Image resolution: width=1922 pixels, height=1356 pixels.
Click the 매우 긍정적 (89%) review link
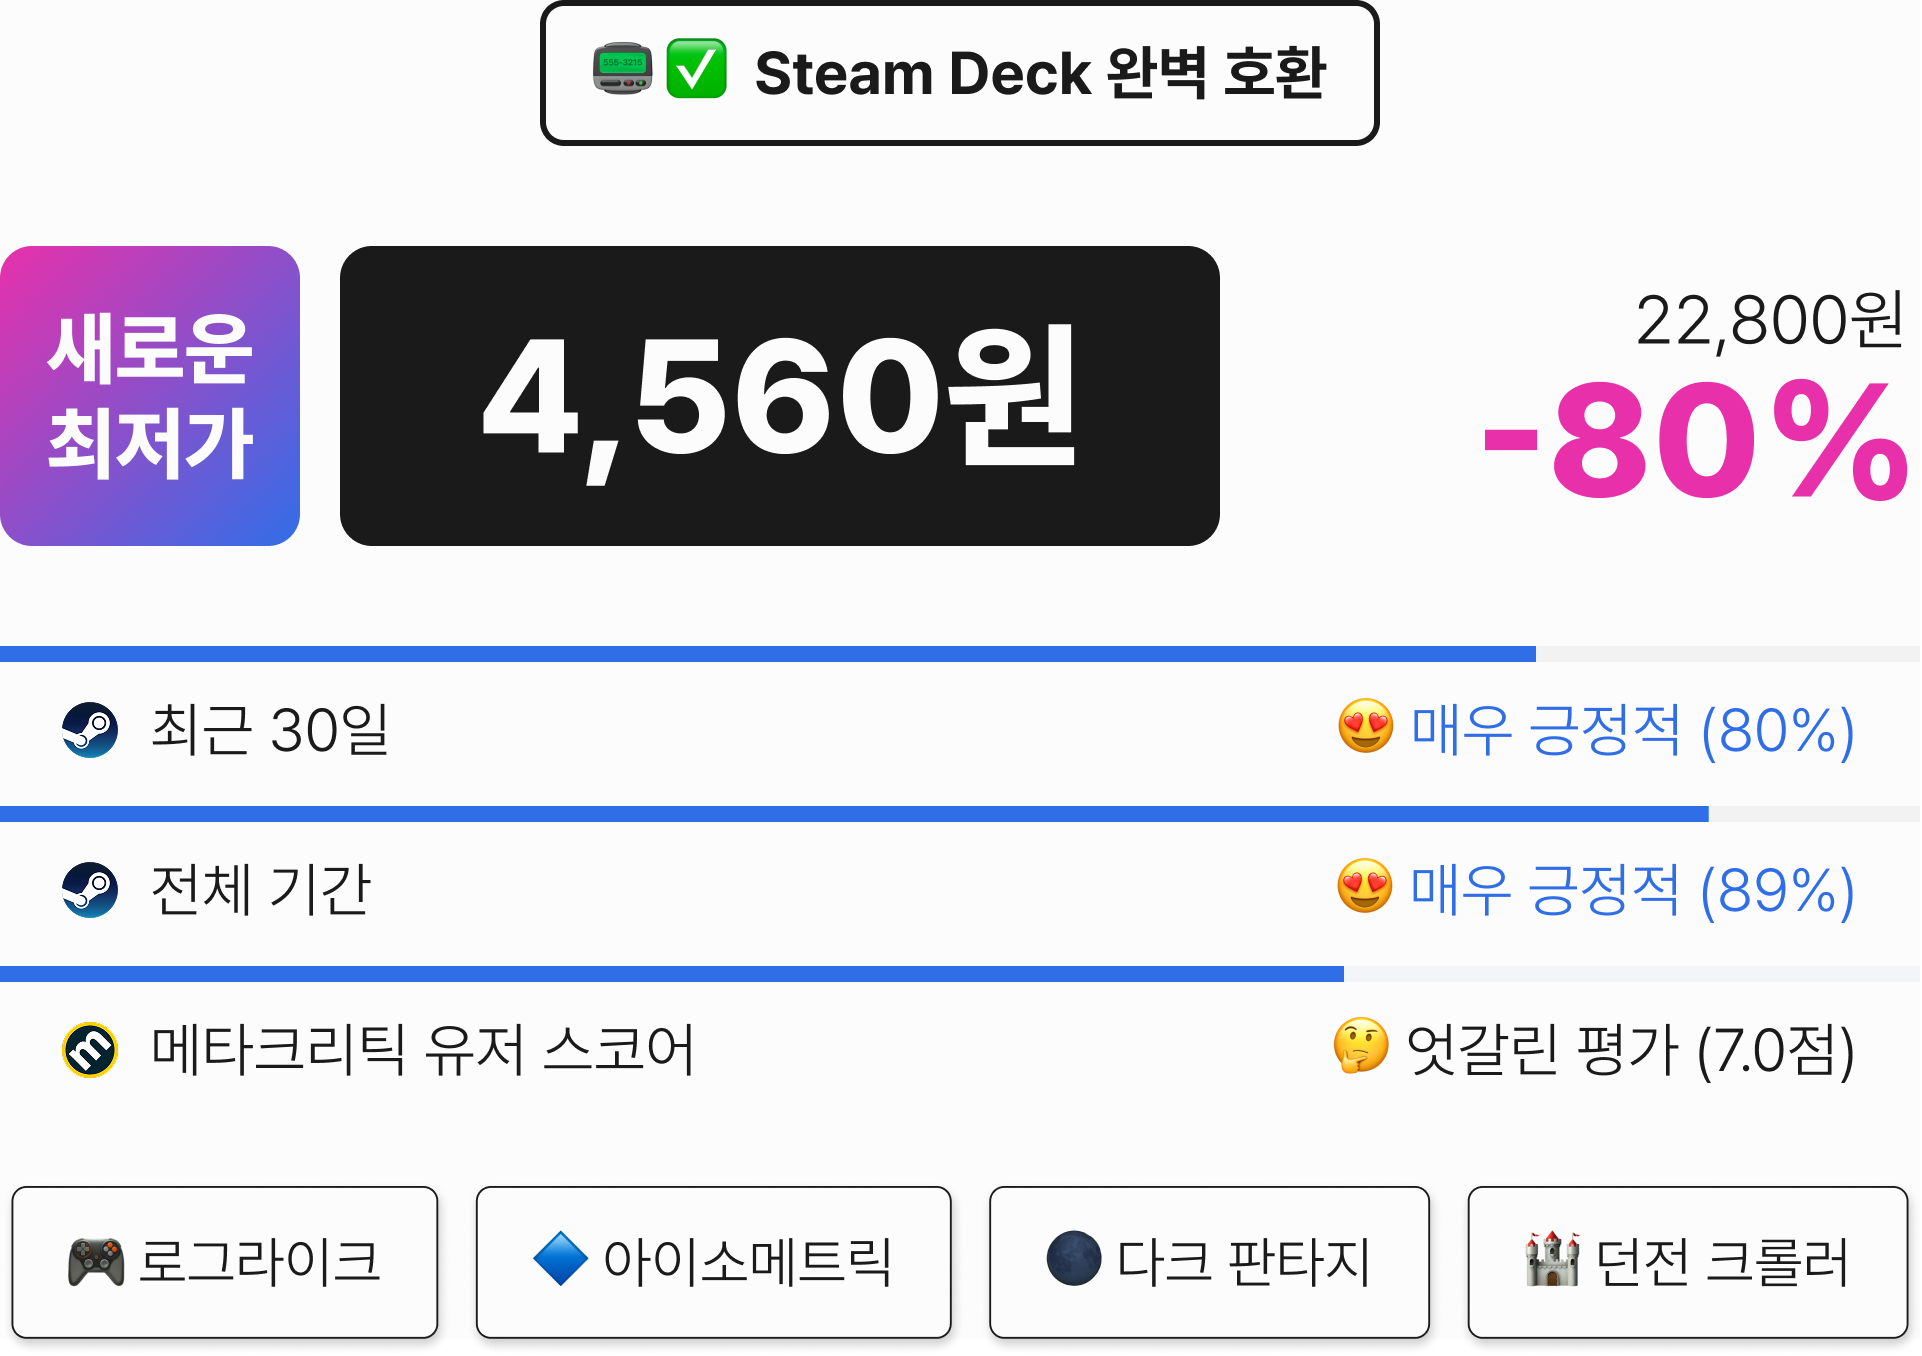tap(1633, 890)
